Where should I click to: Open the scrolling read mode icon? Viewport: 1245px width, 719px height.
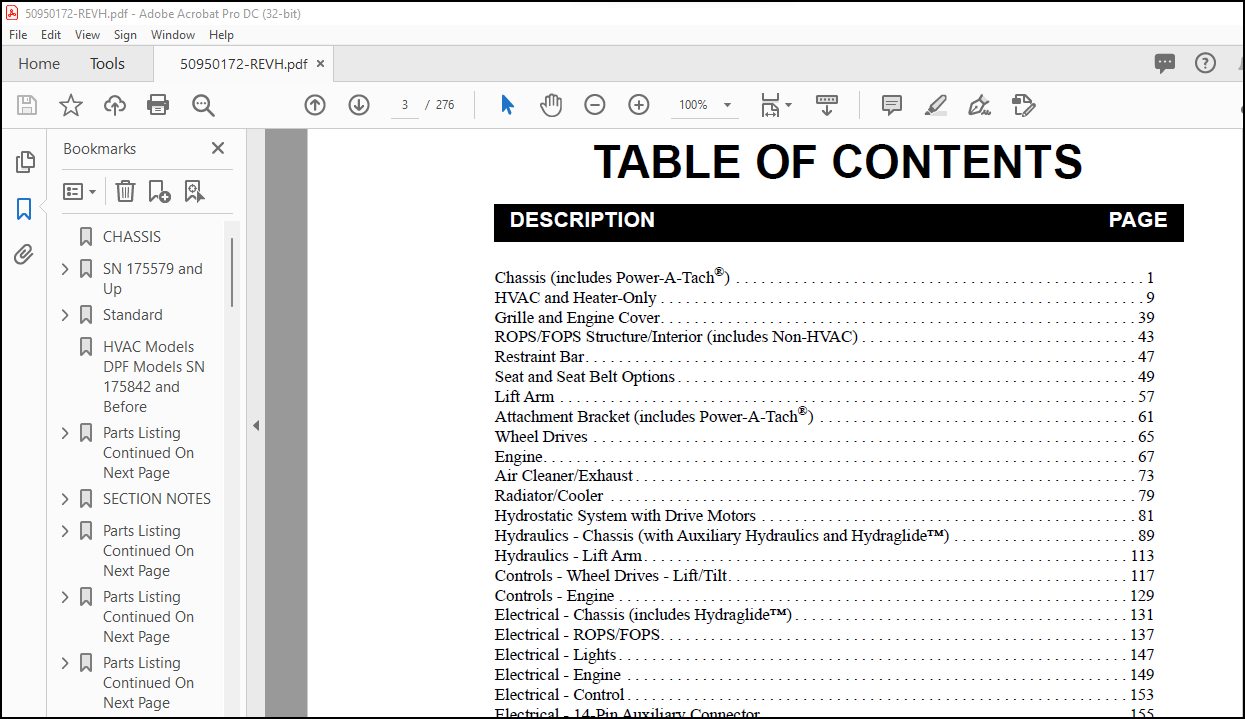pyautogui.click(x=827, y=105)
